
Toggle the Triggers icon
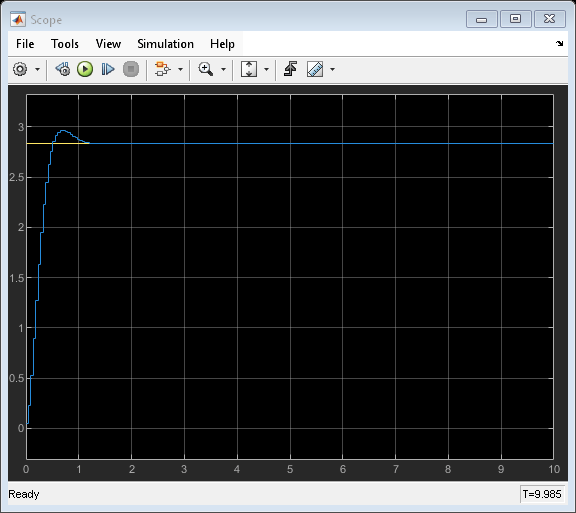(291, 69)
